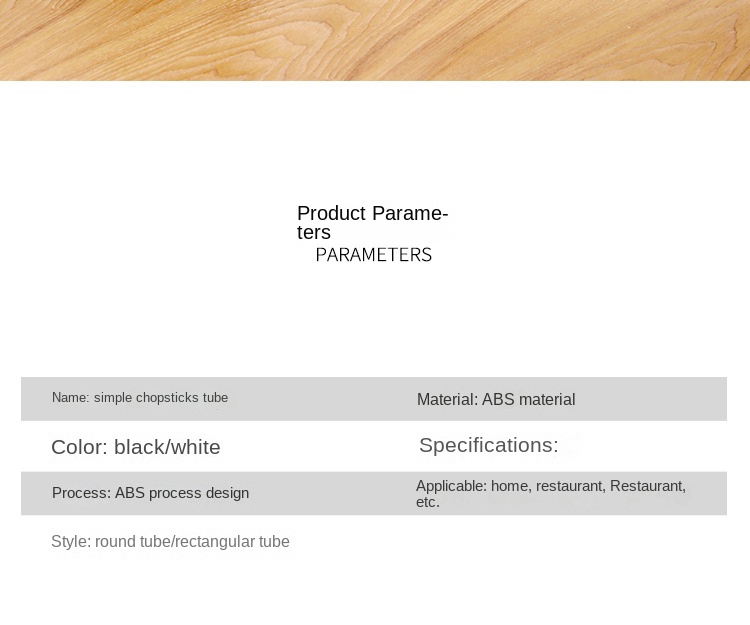
Task: Select the "simple chopsticks tube" value text
Action: pos(161,398)
